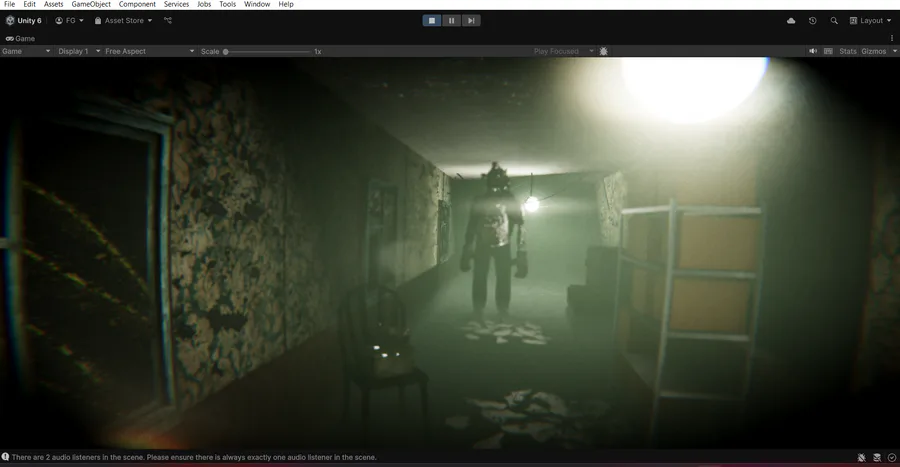Open the FG account dropdown
Viewport: 900px width, 467px height.
(69, 21)
